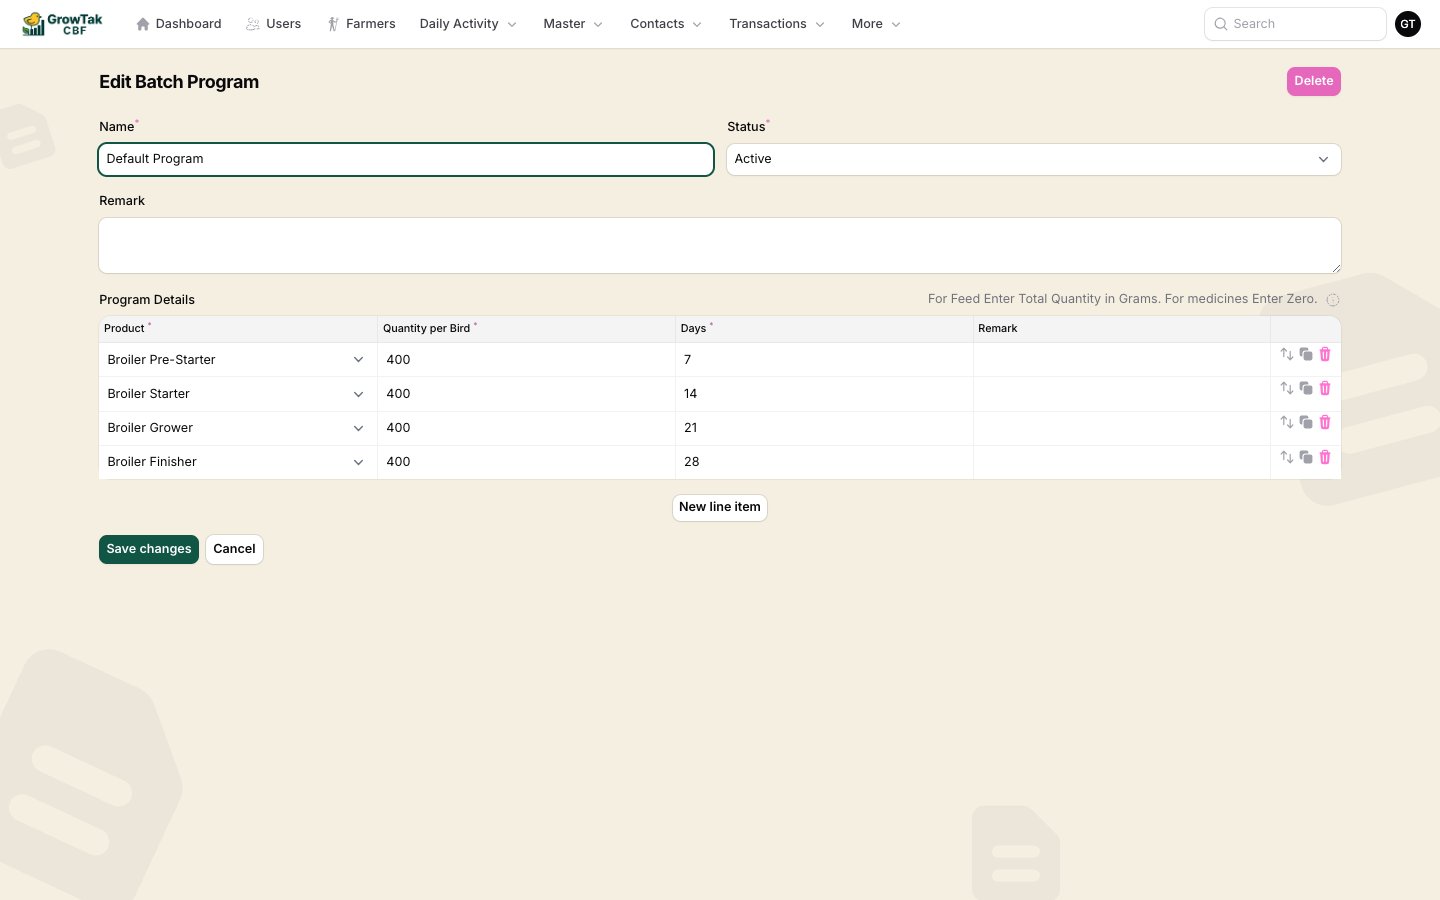The height and width of the screenshot is (900, 1440).
Task: Click the info icon beside the feed hint
Action: [x=1333, y=300]
